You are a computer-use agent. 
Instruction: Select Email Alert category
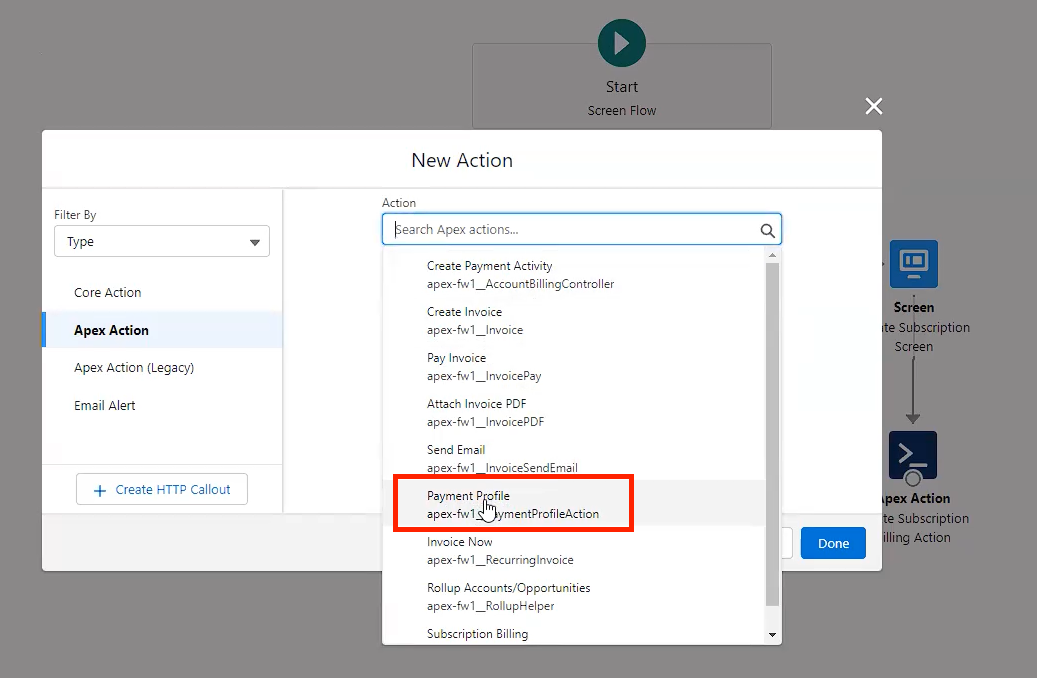tap(105, 406)
